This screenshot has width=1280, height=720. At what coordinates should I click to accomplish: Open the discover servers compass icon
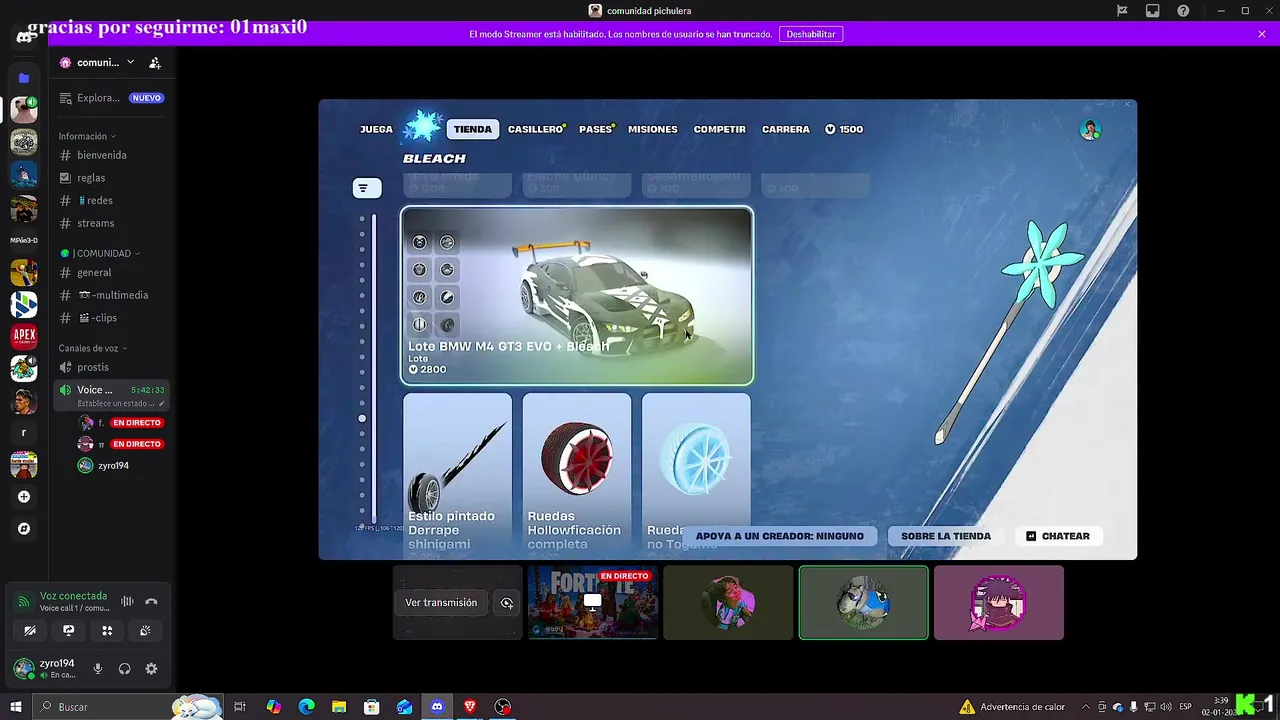click(24, 529)
